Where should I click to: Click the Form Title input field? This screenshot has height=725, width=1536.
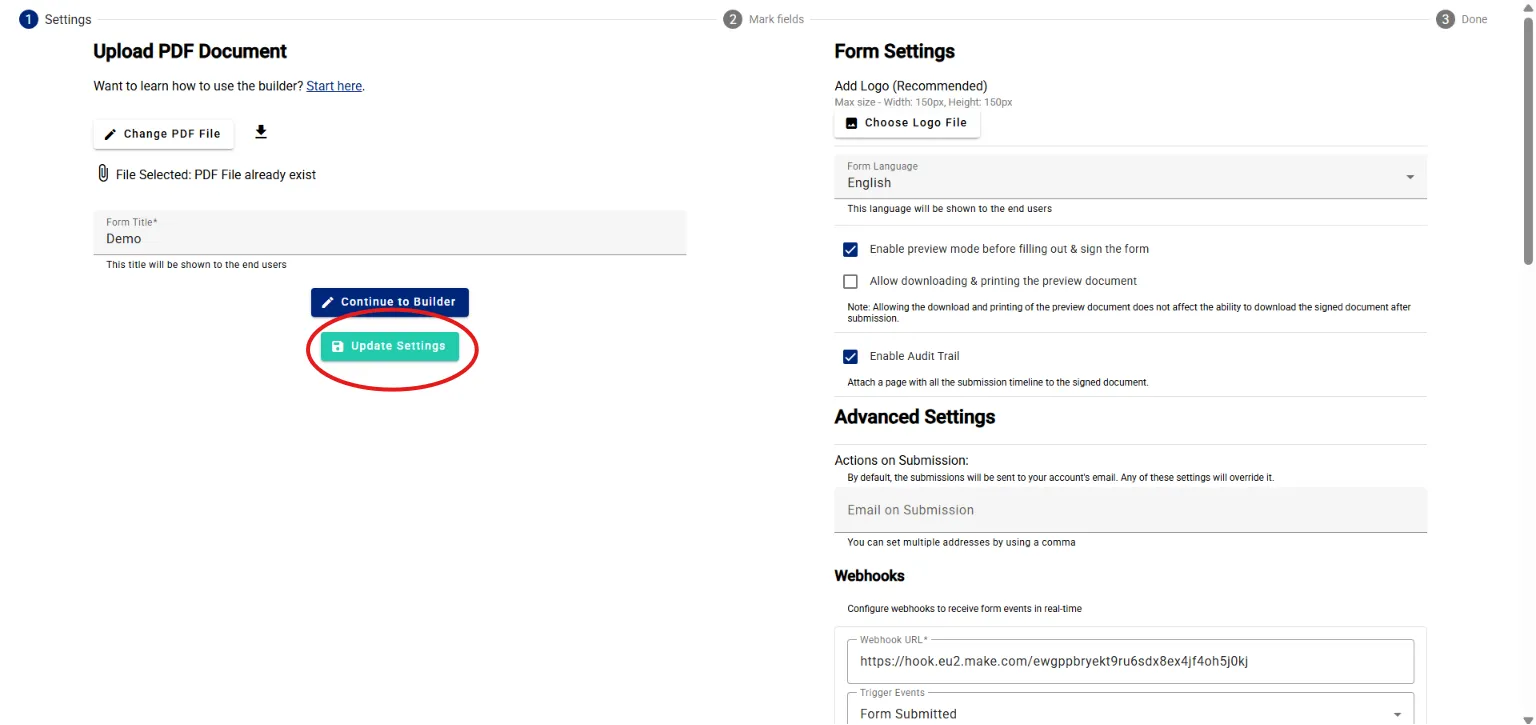[x=390, y=232]
